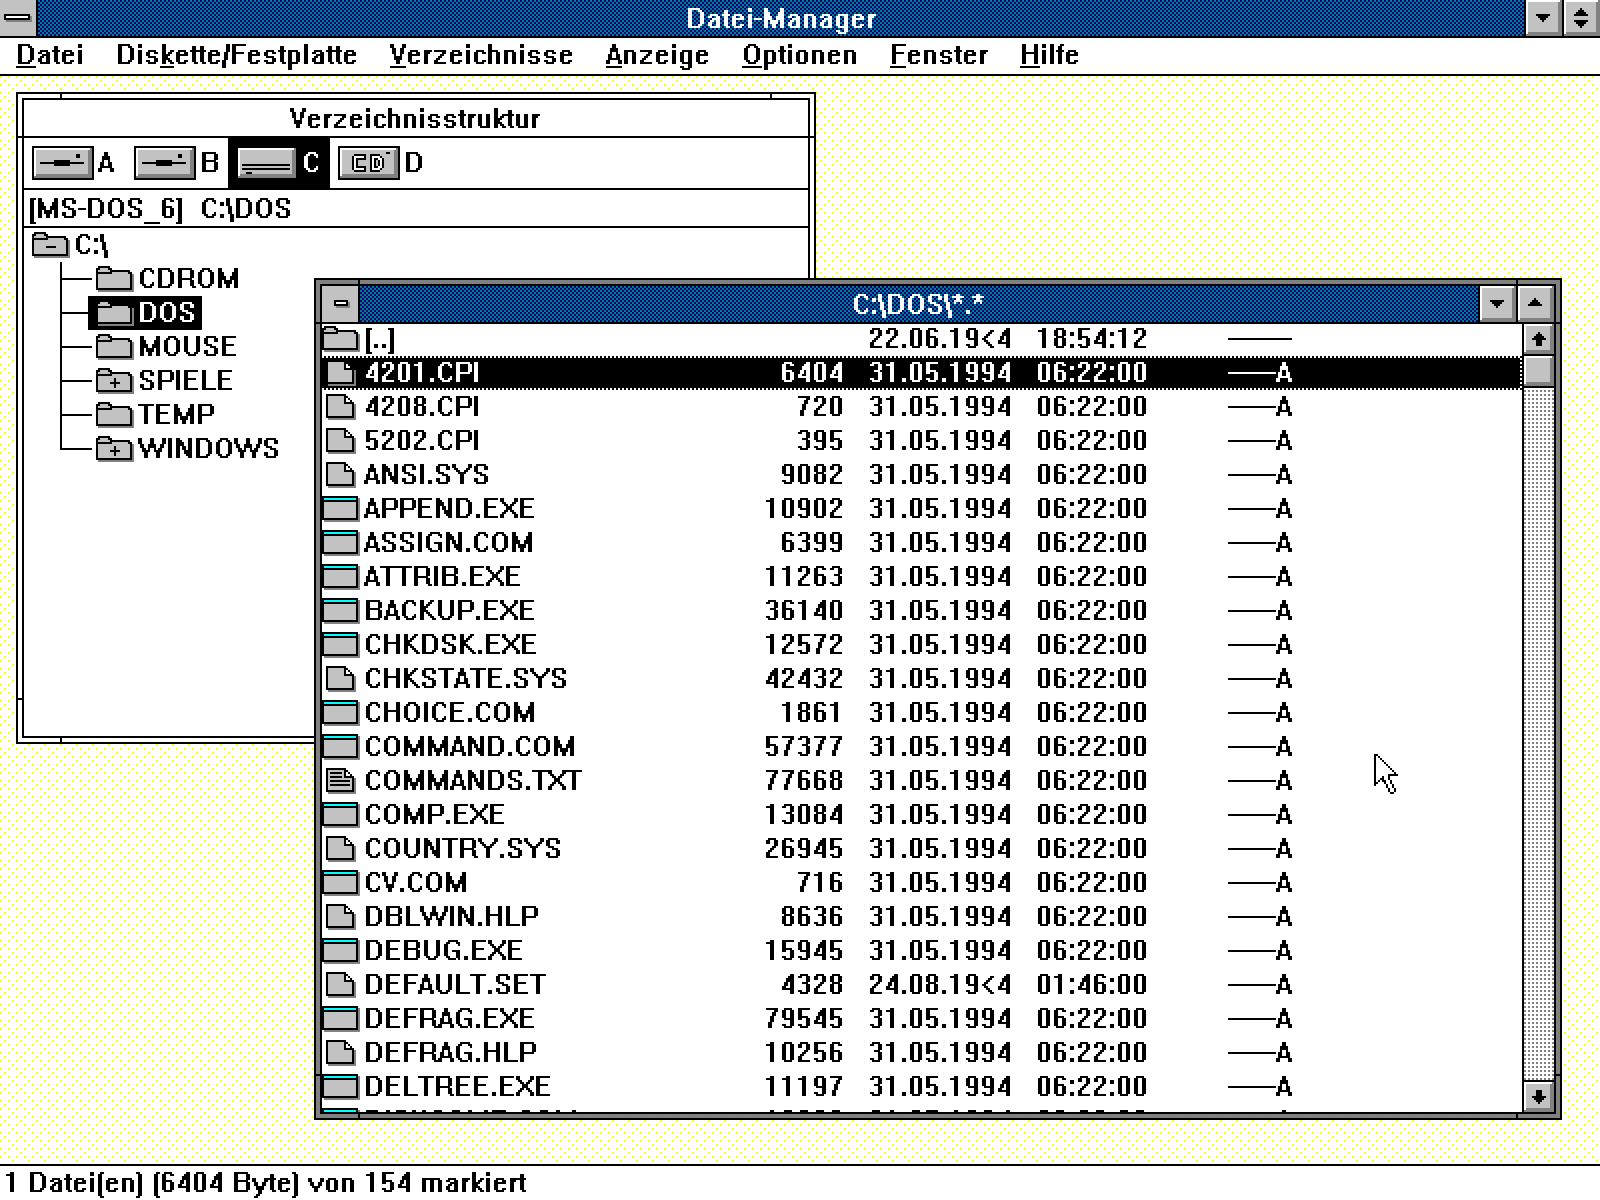The width and height of the screenshot is (1600, 1200).
Task: Select the ANSI.SYS file icon
Action: (x=340, y=474)
